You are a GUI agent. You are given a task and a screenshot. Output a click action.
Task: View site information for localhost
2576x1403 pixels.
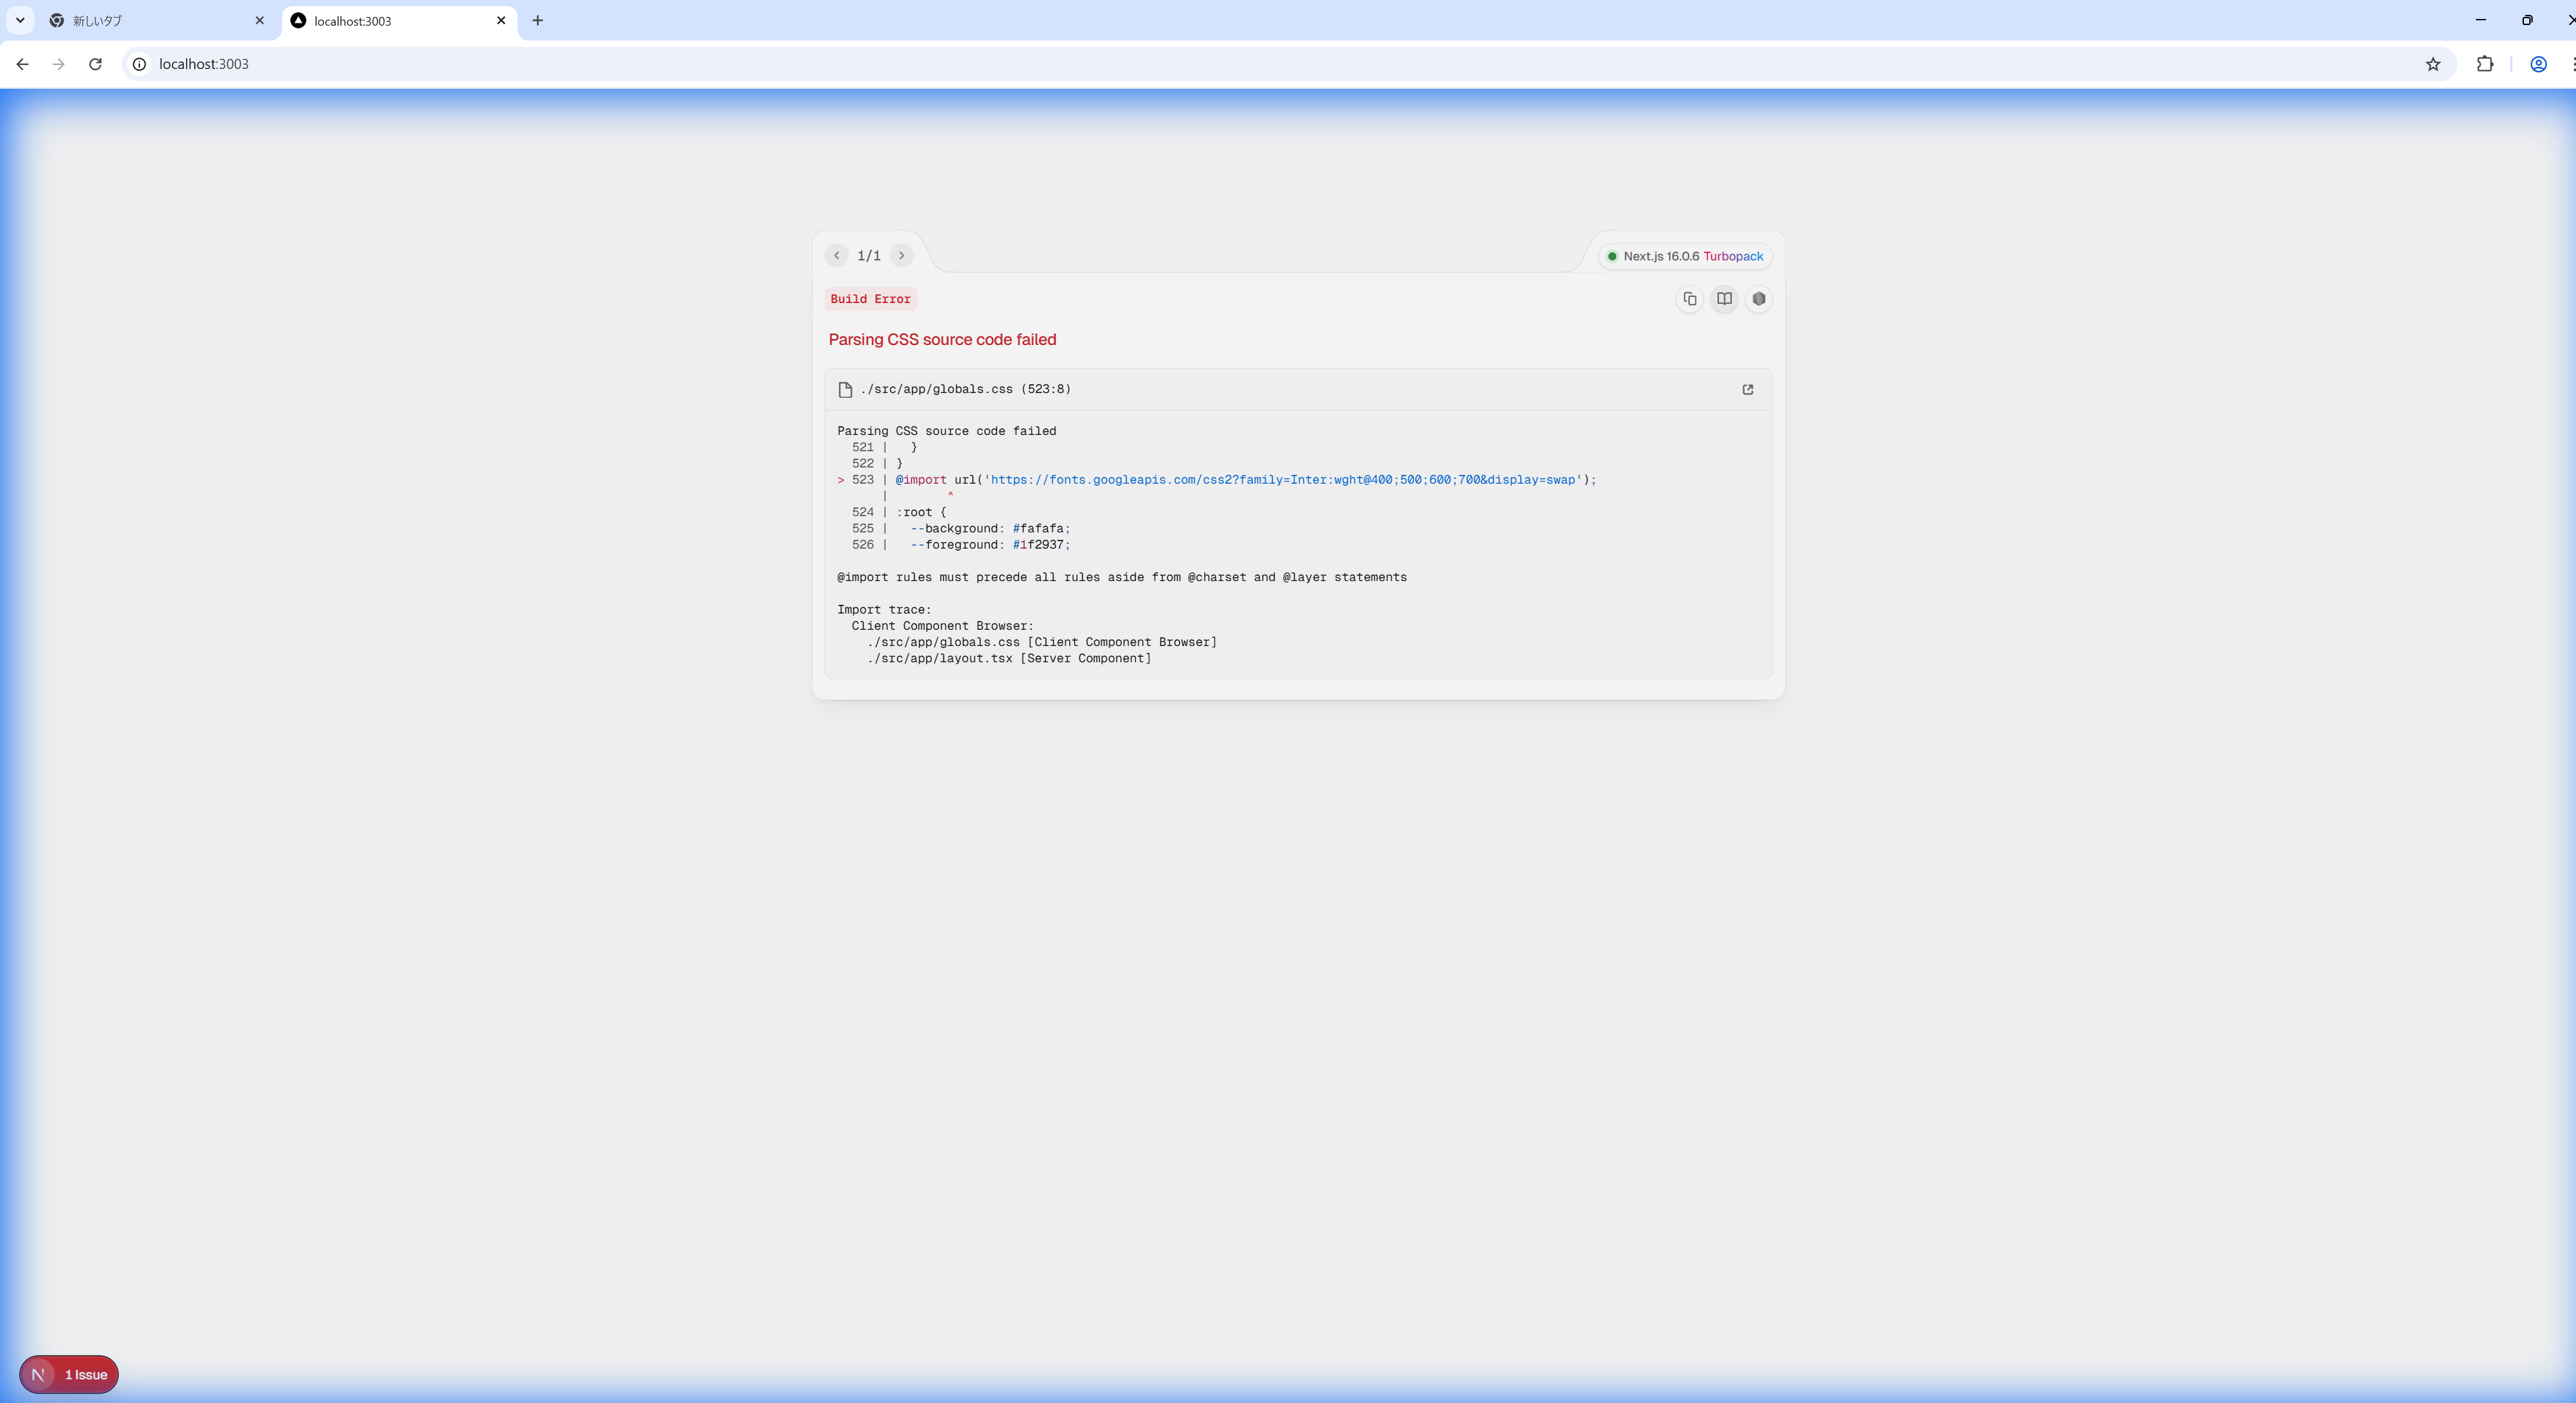point(140,64)
